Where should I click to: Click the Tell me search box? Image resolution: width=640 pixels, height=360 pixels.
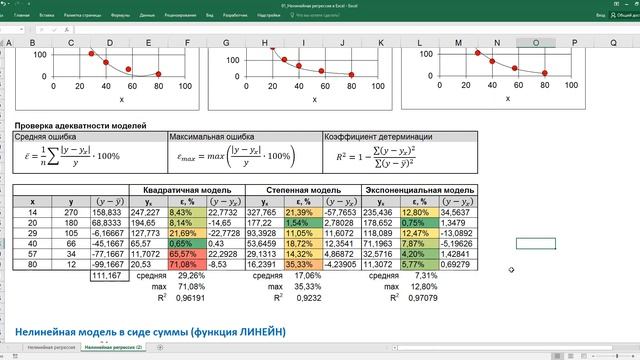[315, 15]
